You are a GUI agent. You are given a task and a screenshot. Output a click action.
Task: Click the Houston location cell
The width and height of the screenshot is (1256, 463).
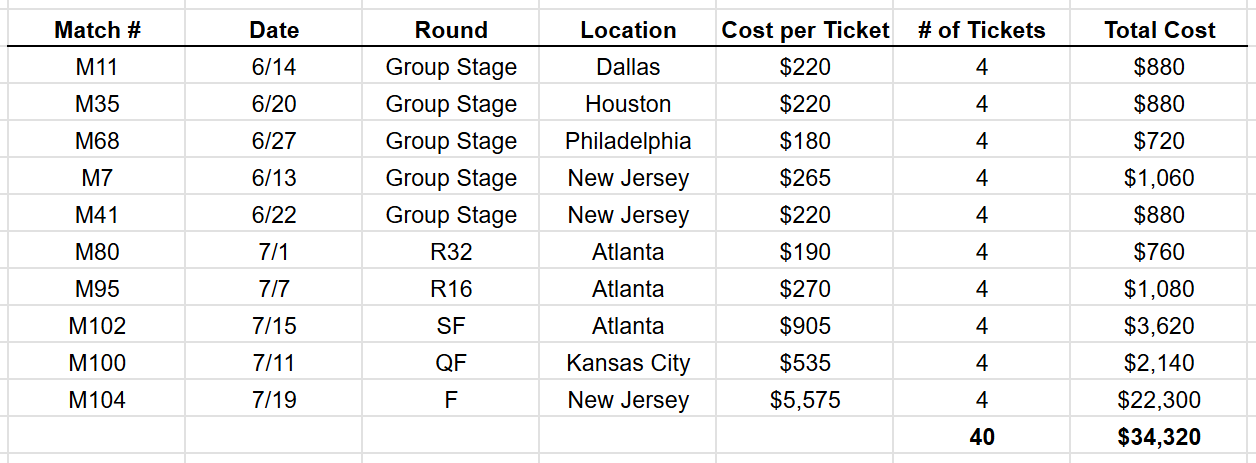[628, 104]
